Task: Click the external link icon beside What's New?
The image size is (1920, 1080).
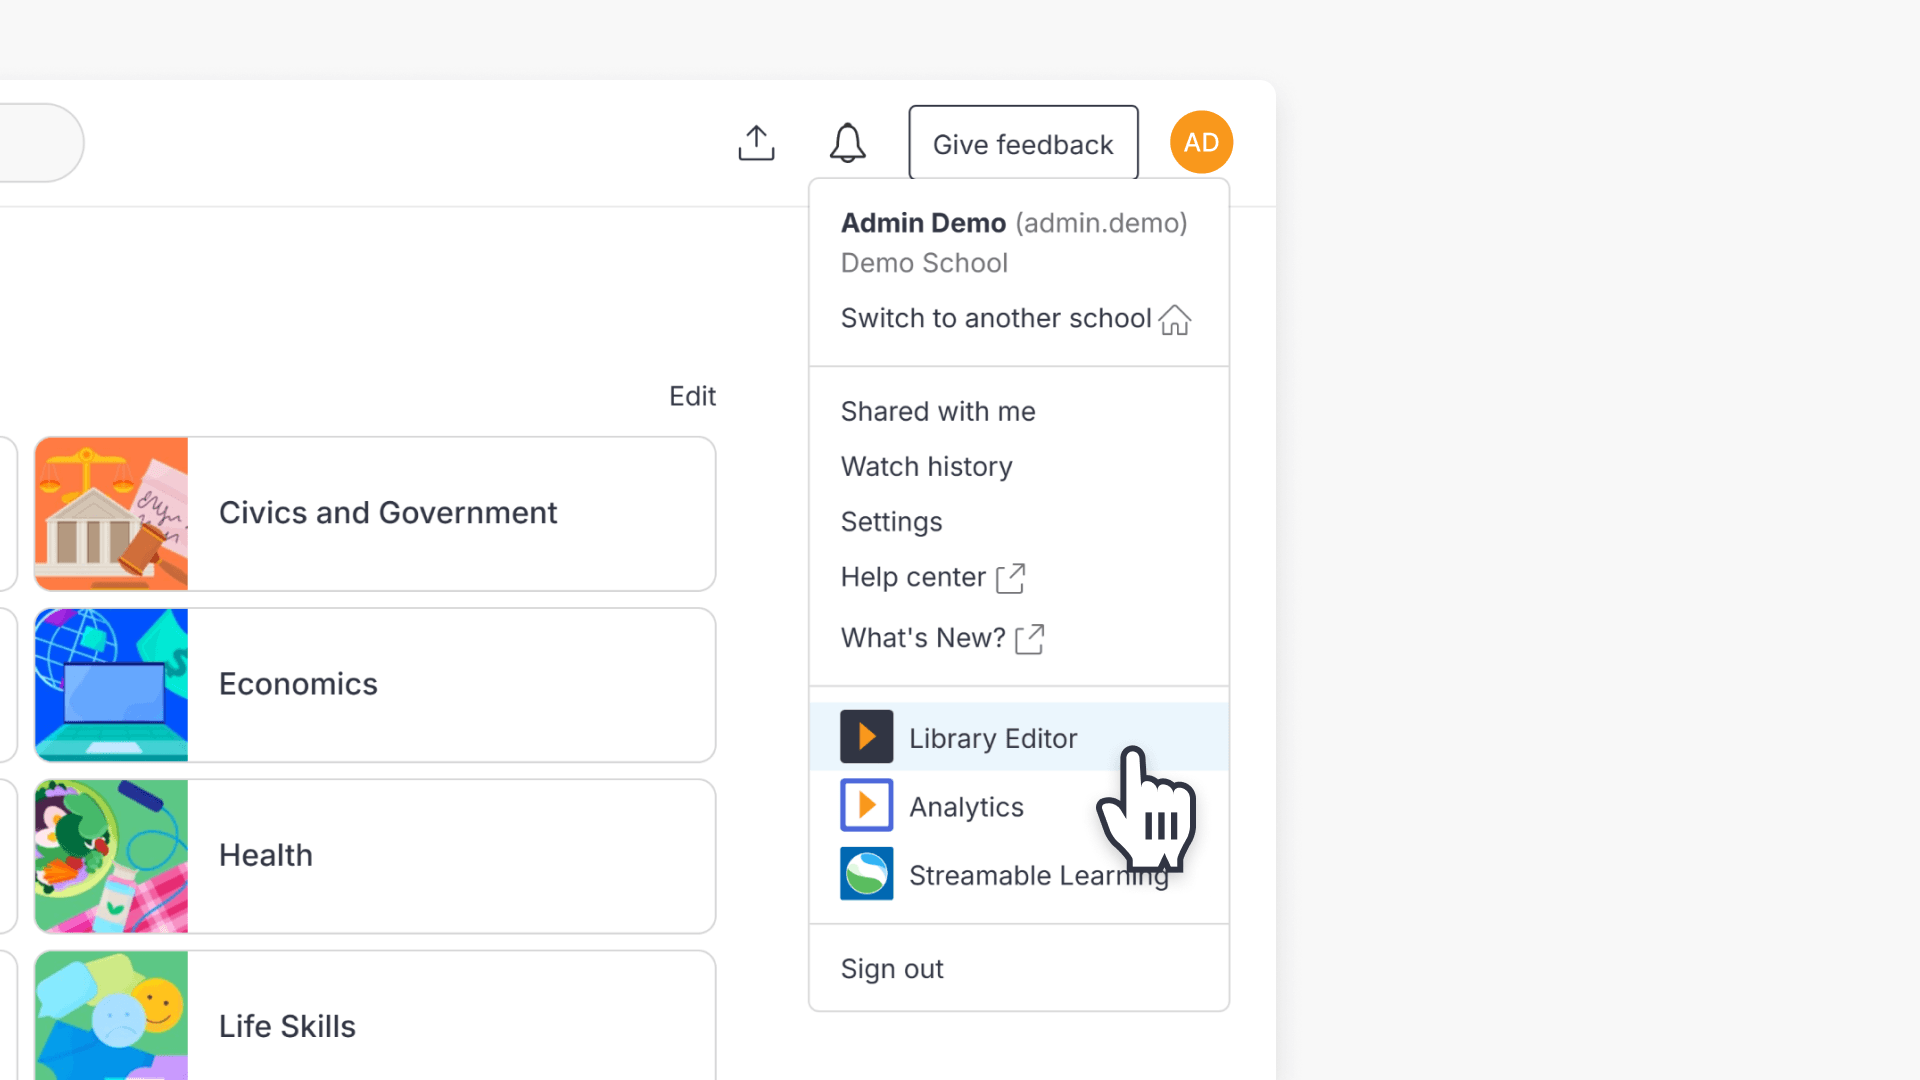Action: [1030, 639]
